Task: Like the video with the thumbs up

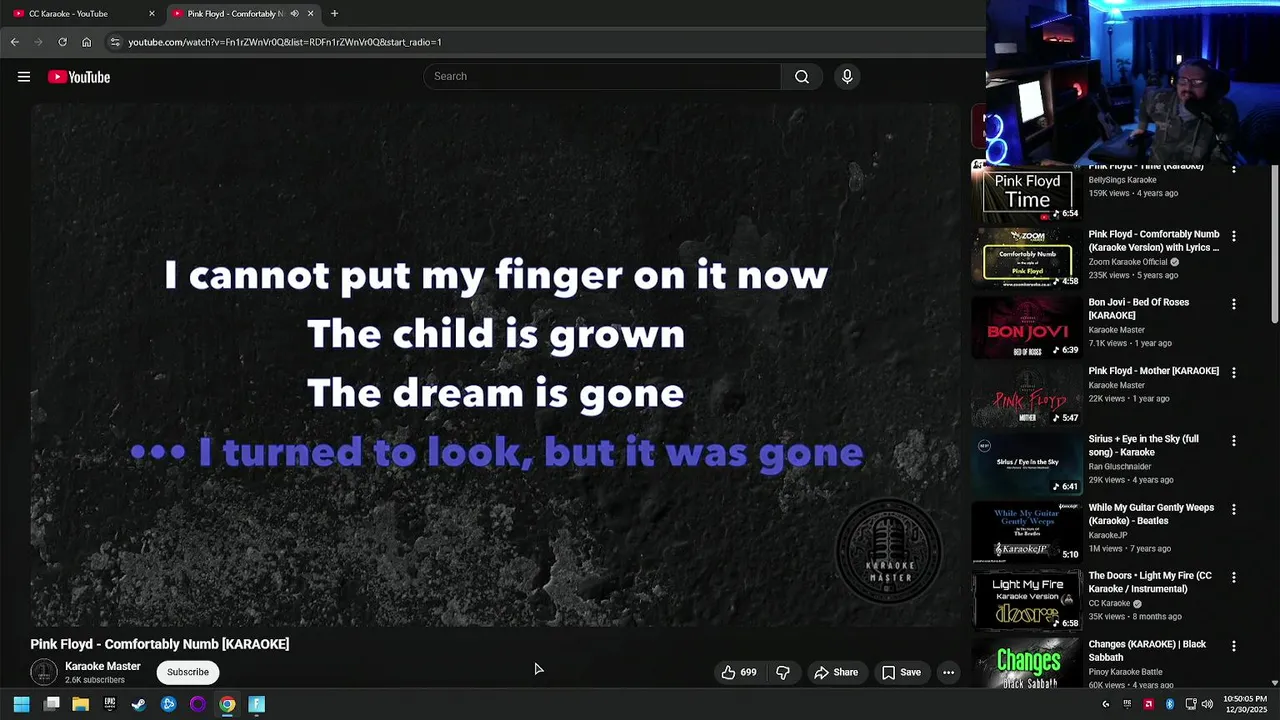Action: (x=739, y=672)
